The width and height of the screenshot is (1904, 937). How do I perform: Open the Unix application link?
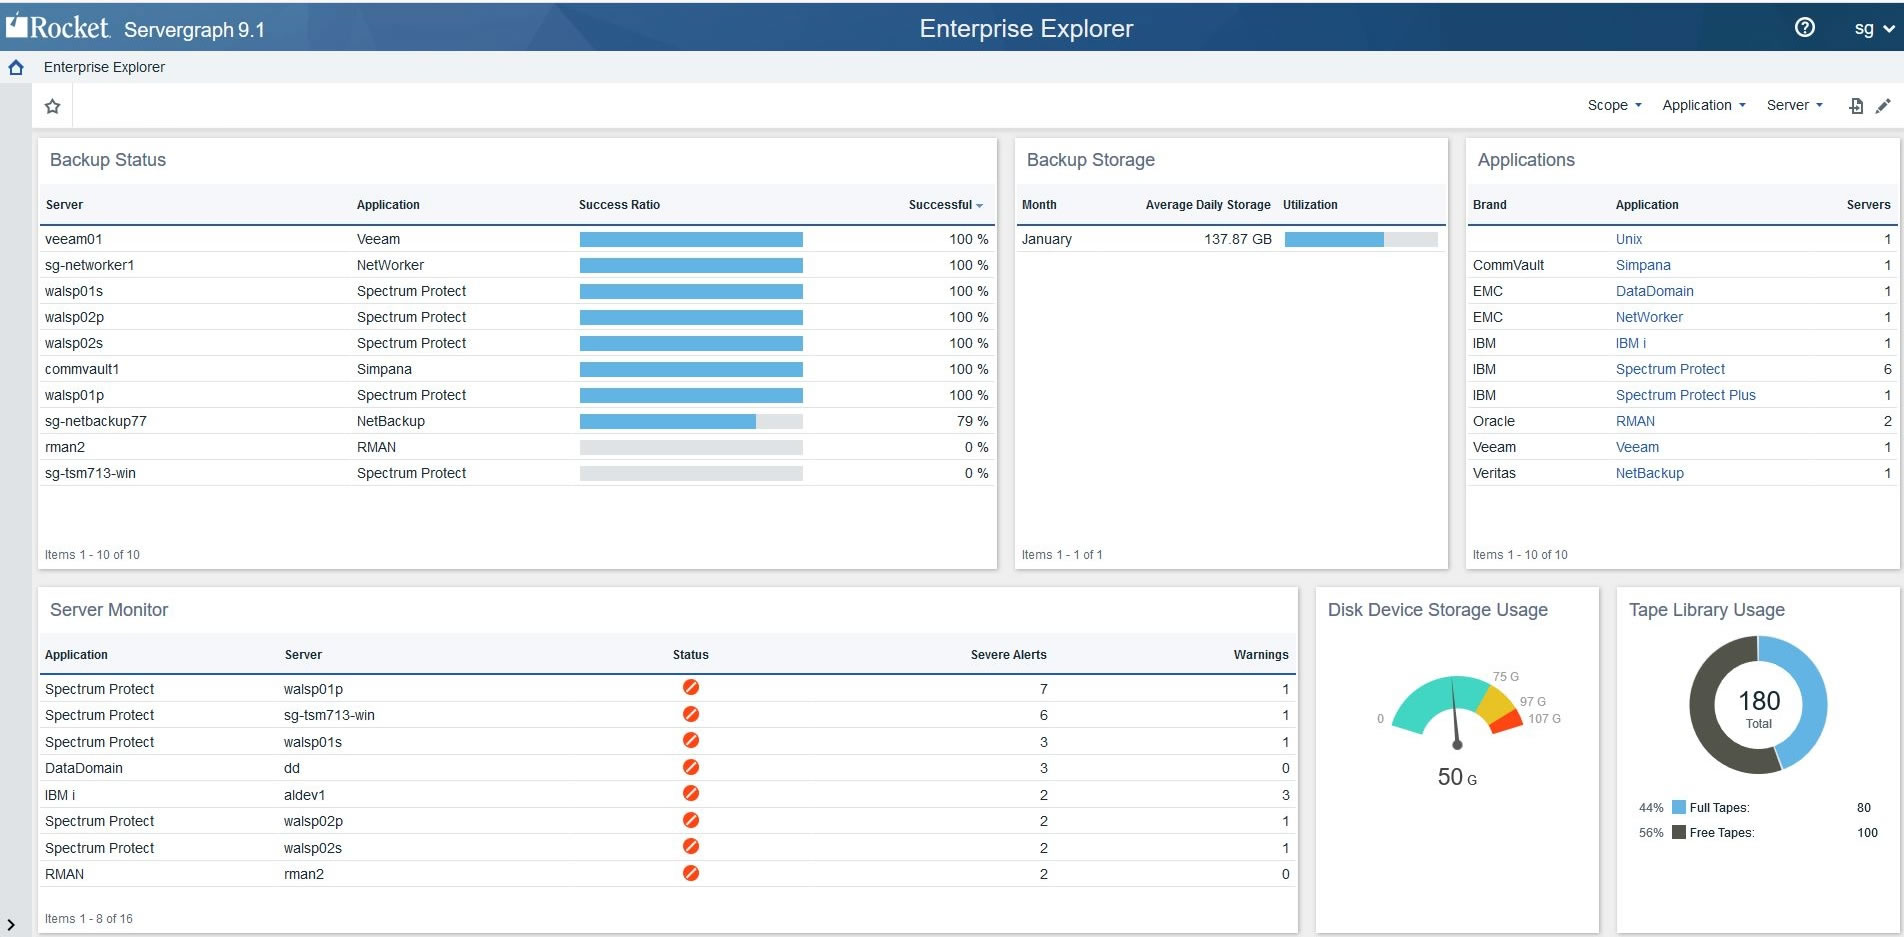coord(1629,239)
